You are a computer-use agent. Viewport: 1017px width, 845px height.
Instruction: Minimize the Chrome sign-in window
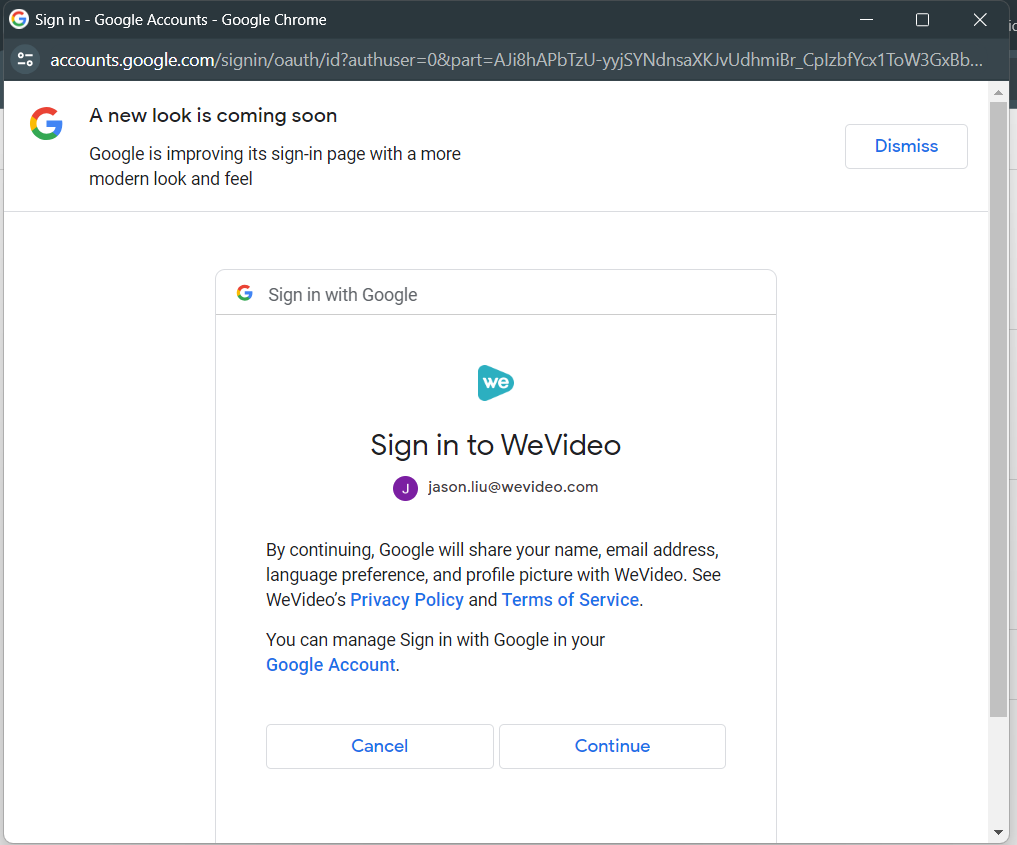pos(866,19)
